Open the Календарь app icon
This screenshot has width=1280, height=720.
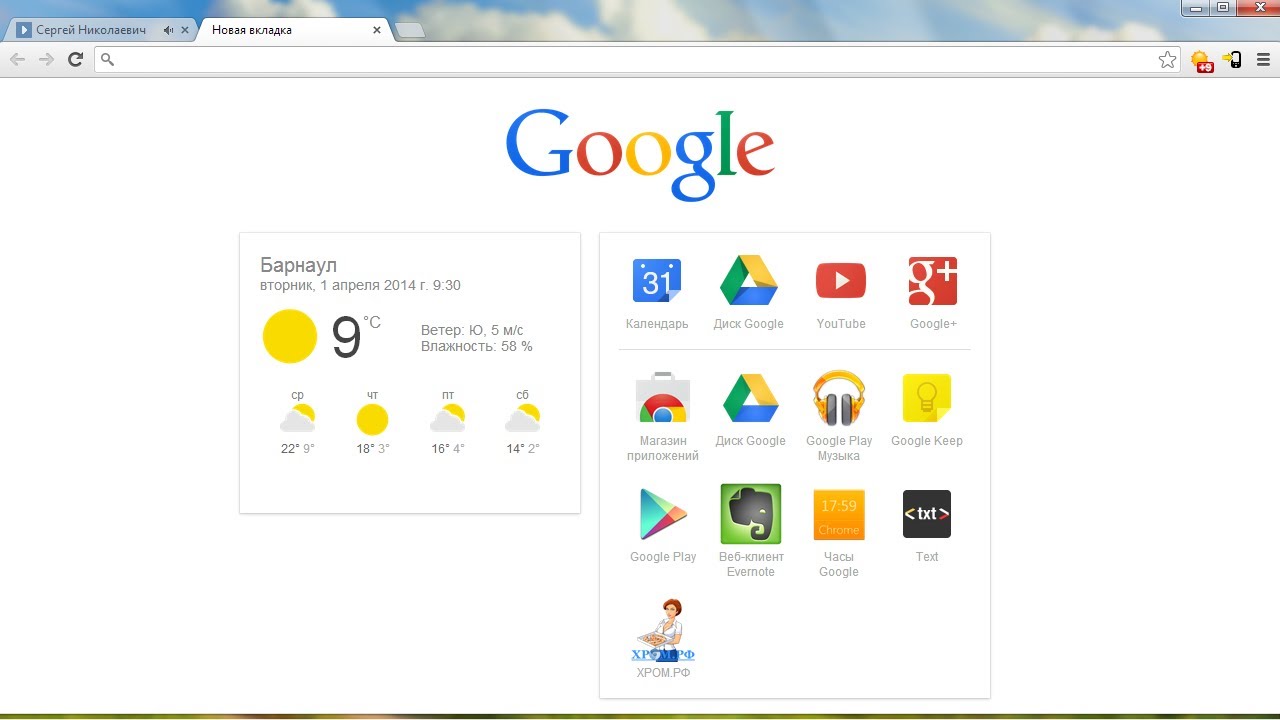657,281
